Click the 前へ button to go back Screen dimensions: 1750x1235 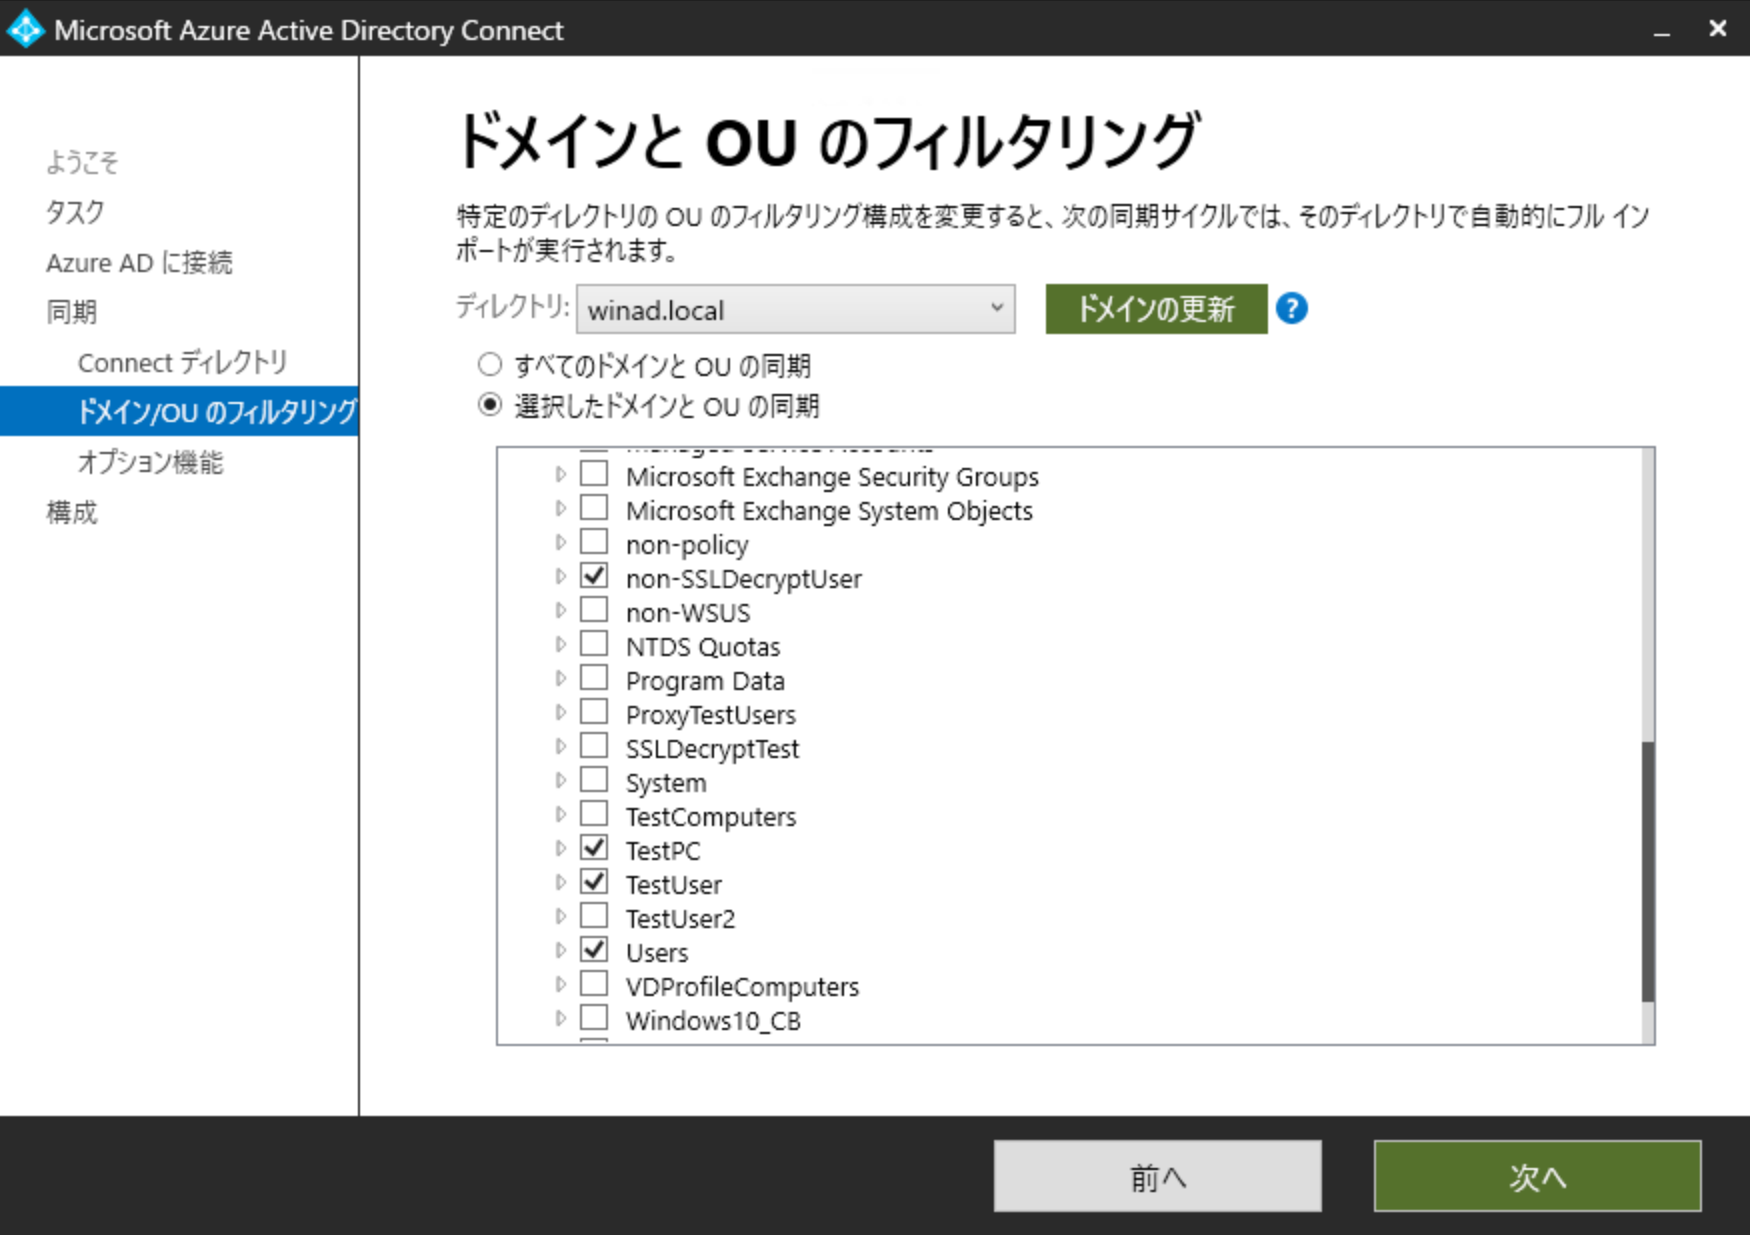[1157, 1178]
